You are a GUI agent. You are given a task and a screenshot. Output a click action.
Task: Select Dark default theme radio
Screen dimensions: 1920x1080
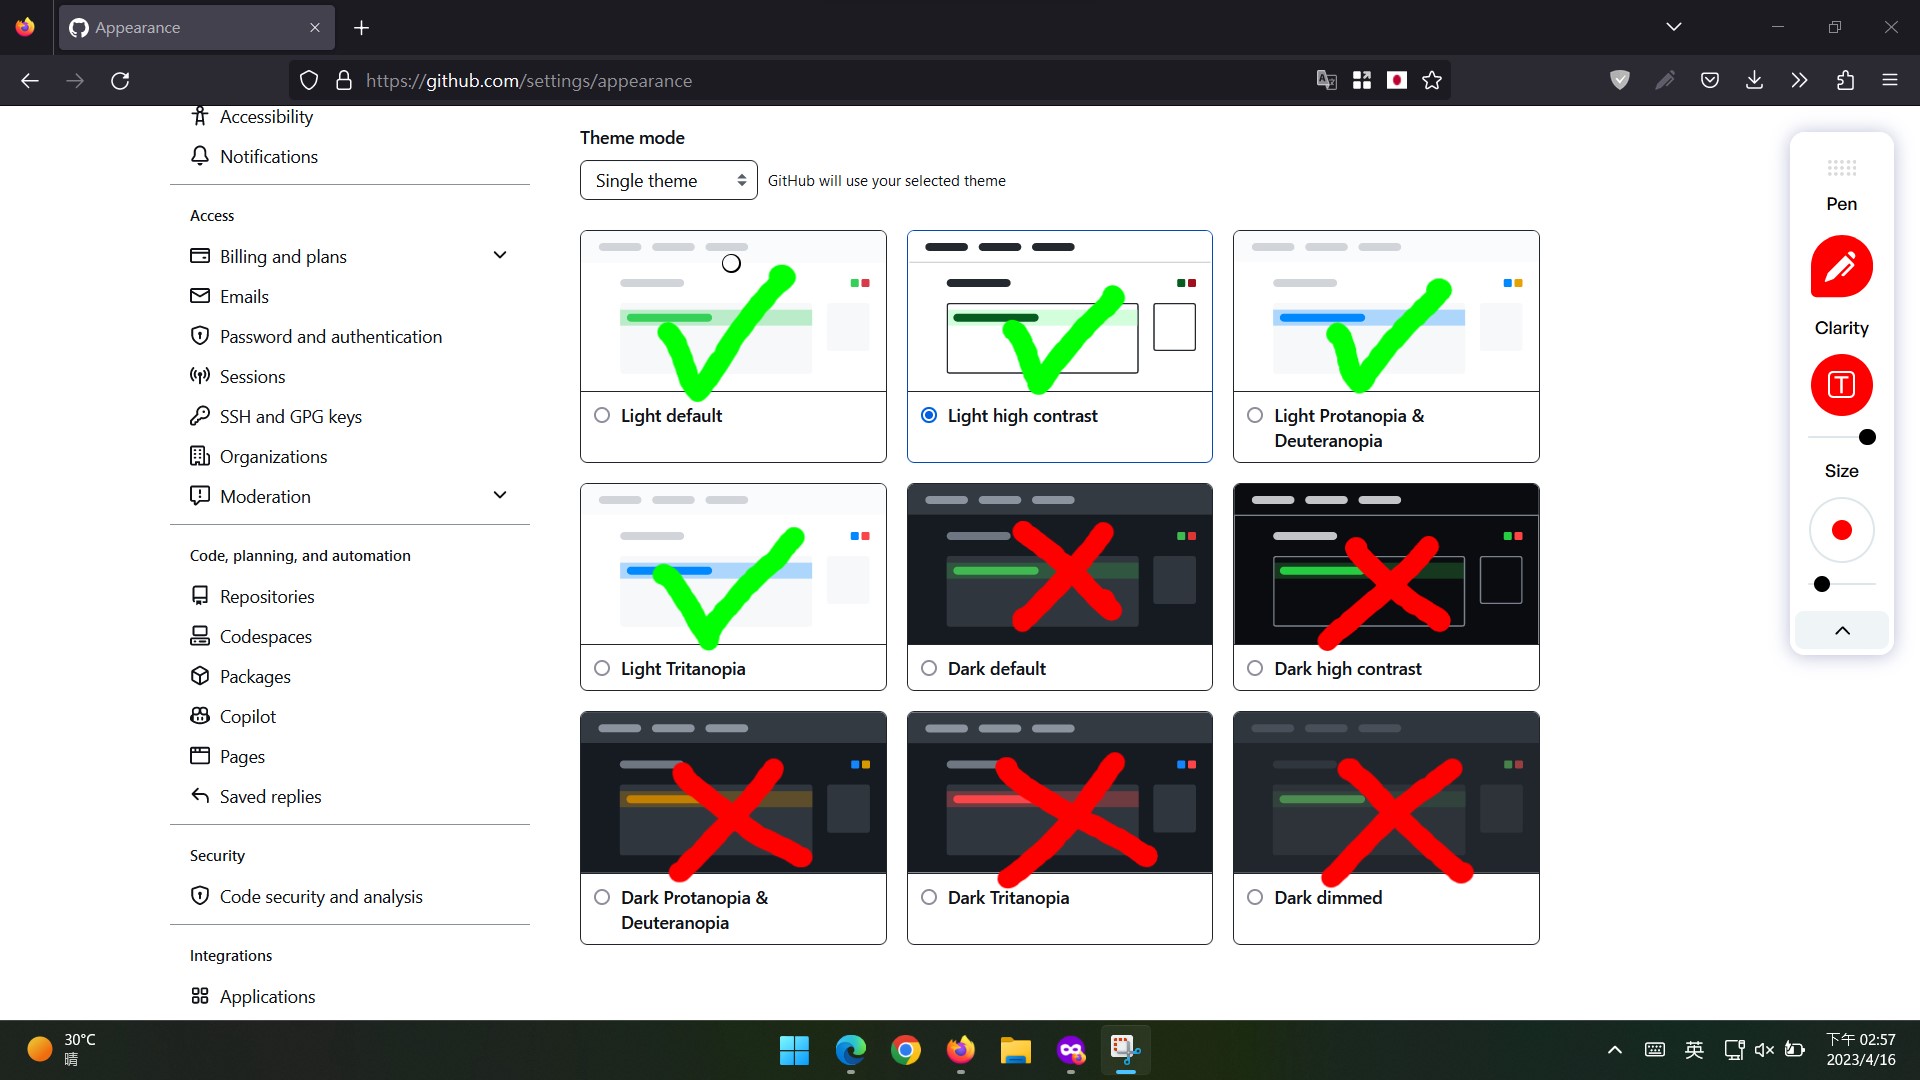929,668
